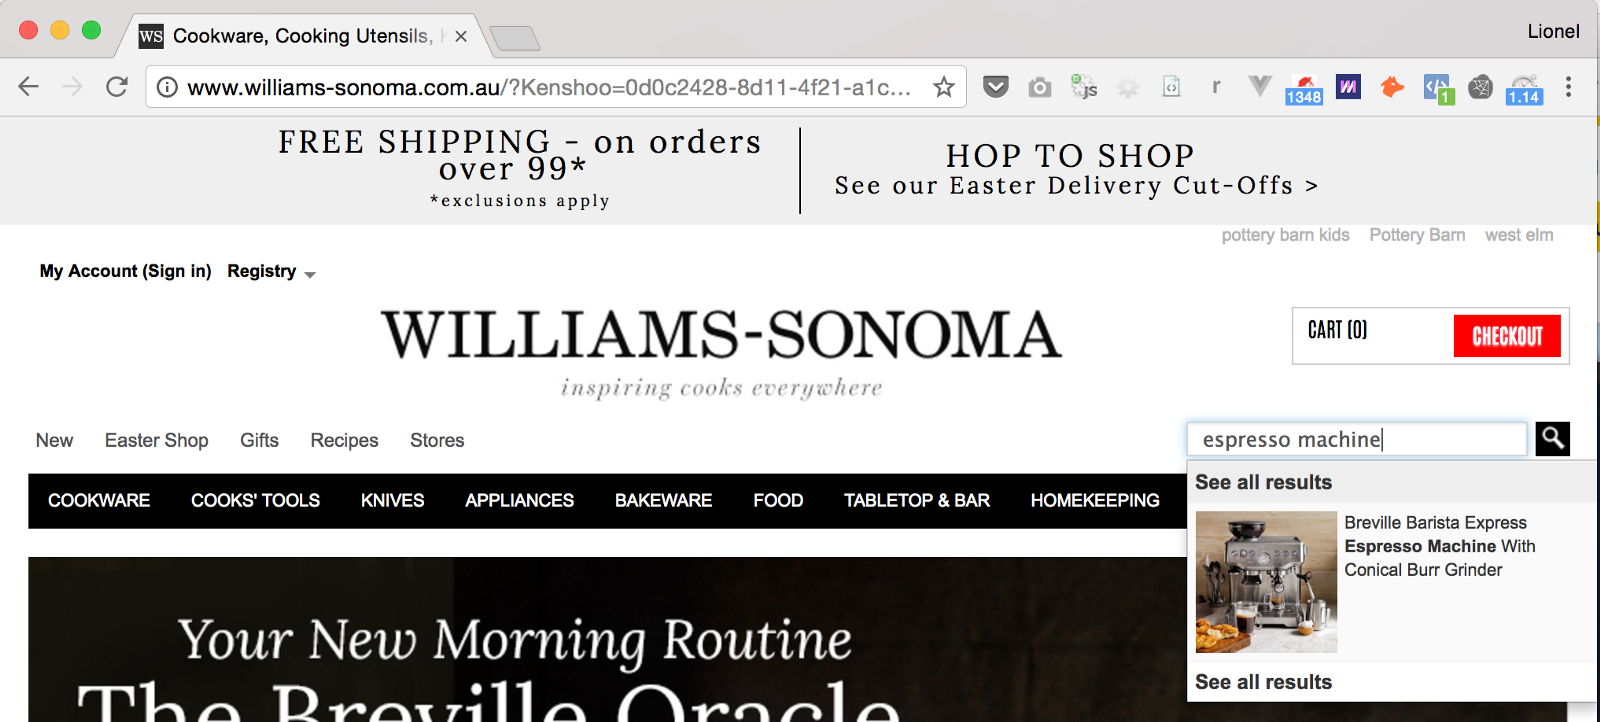Expand the Registry dropdown
The width and height of the screenshot is (1600, 722).
tap(271, 271)
